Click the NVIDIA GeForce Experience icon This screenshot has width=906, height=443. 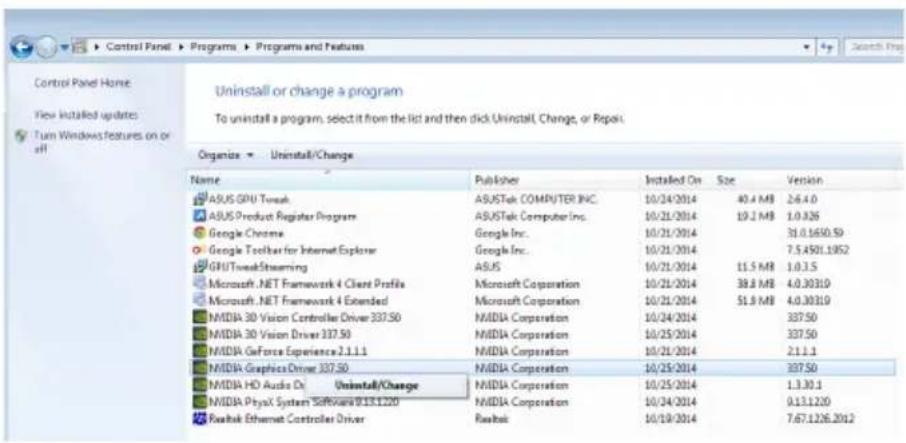(199, 352)
